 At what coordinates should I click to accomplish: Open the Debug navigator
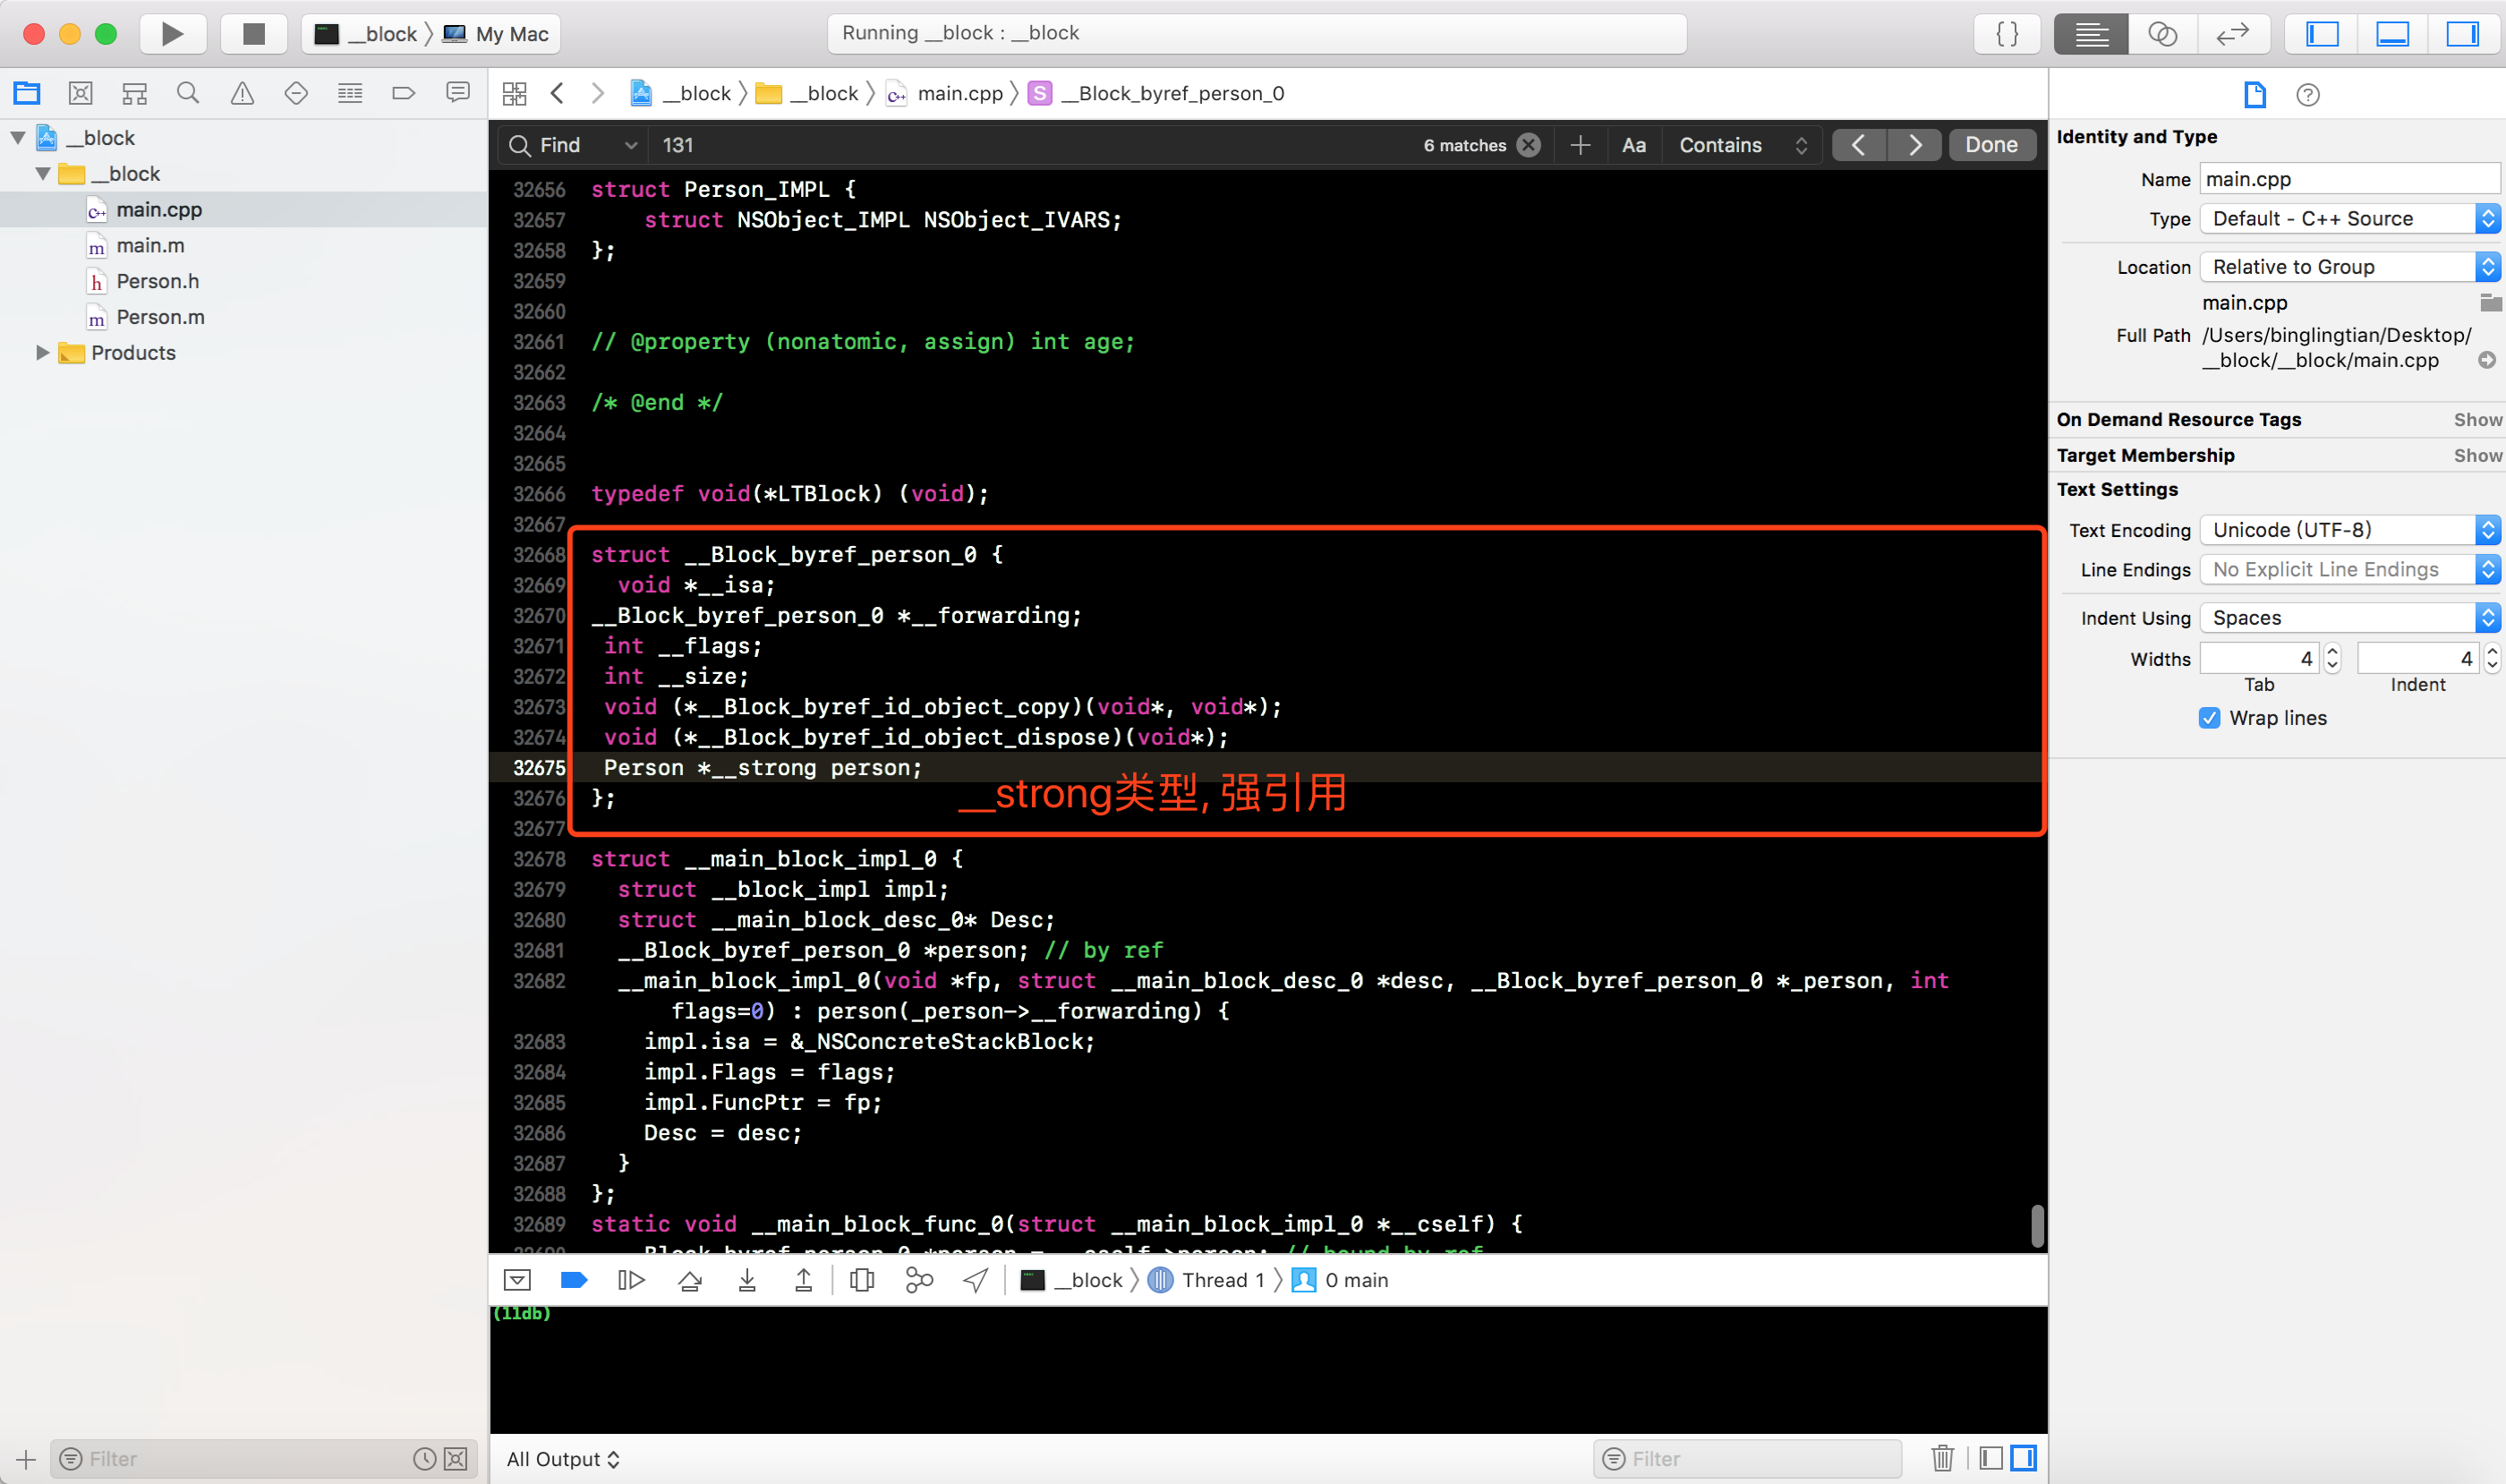(350, 93)
